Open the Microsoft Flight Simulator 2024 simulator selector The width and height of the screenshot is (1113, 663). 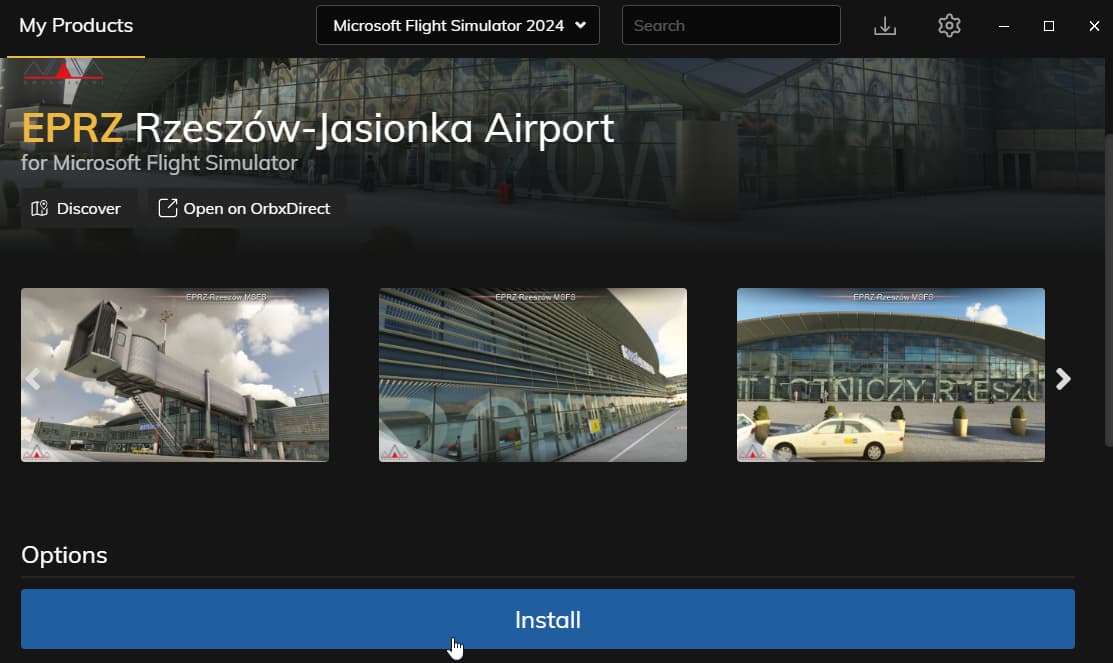click(457, 25)
